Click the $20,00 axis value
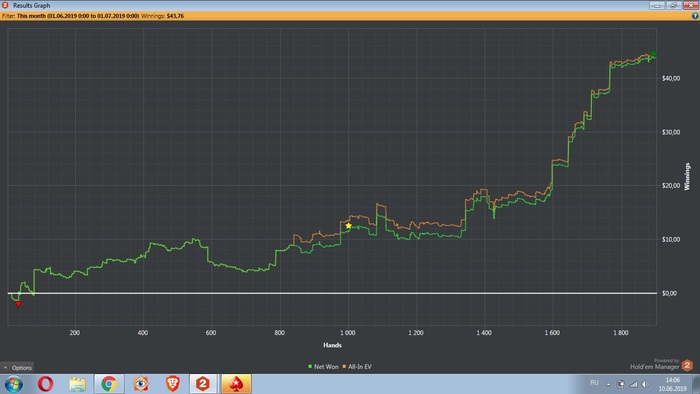This screenshot has height=394, width=700. click(x=671, y=186)
